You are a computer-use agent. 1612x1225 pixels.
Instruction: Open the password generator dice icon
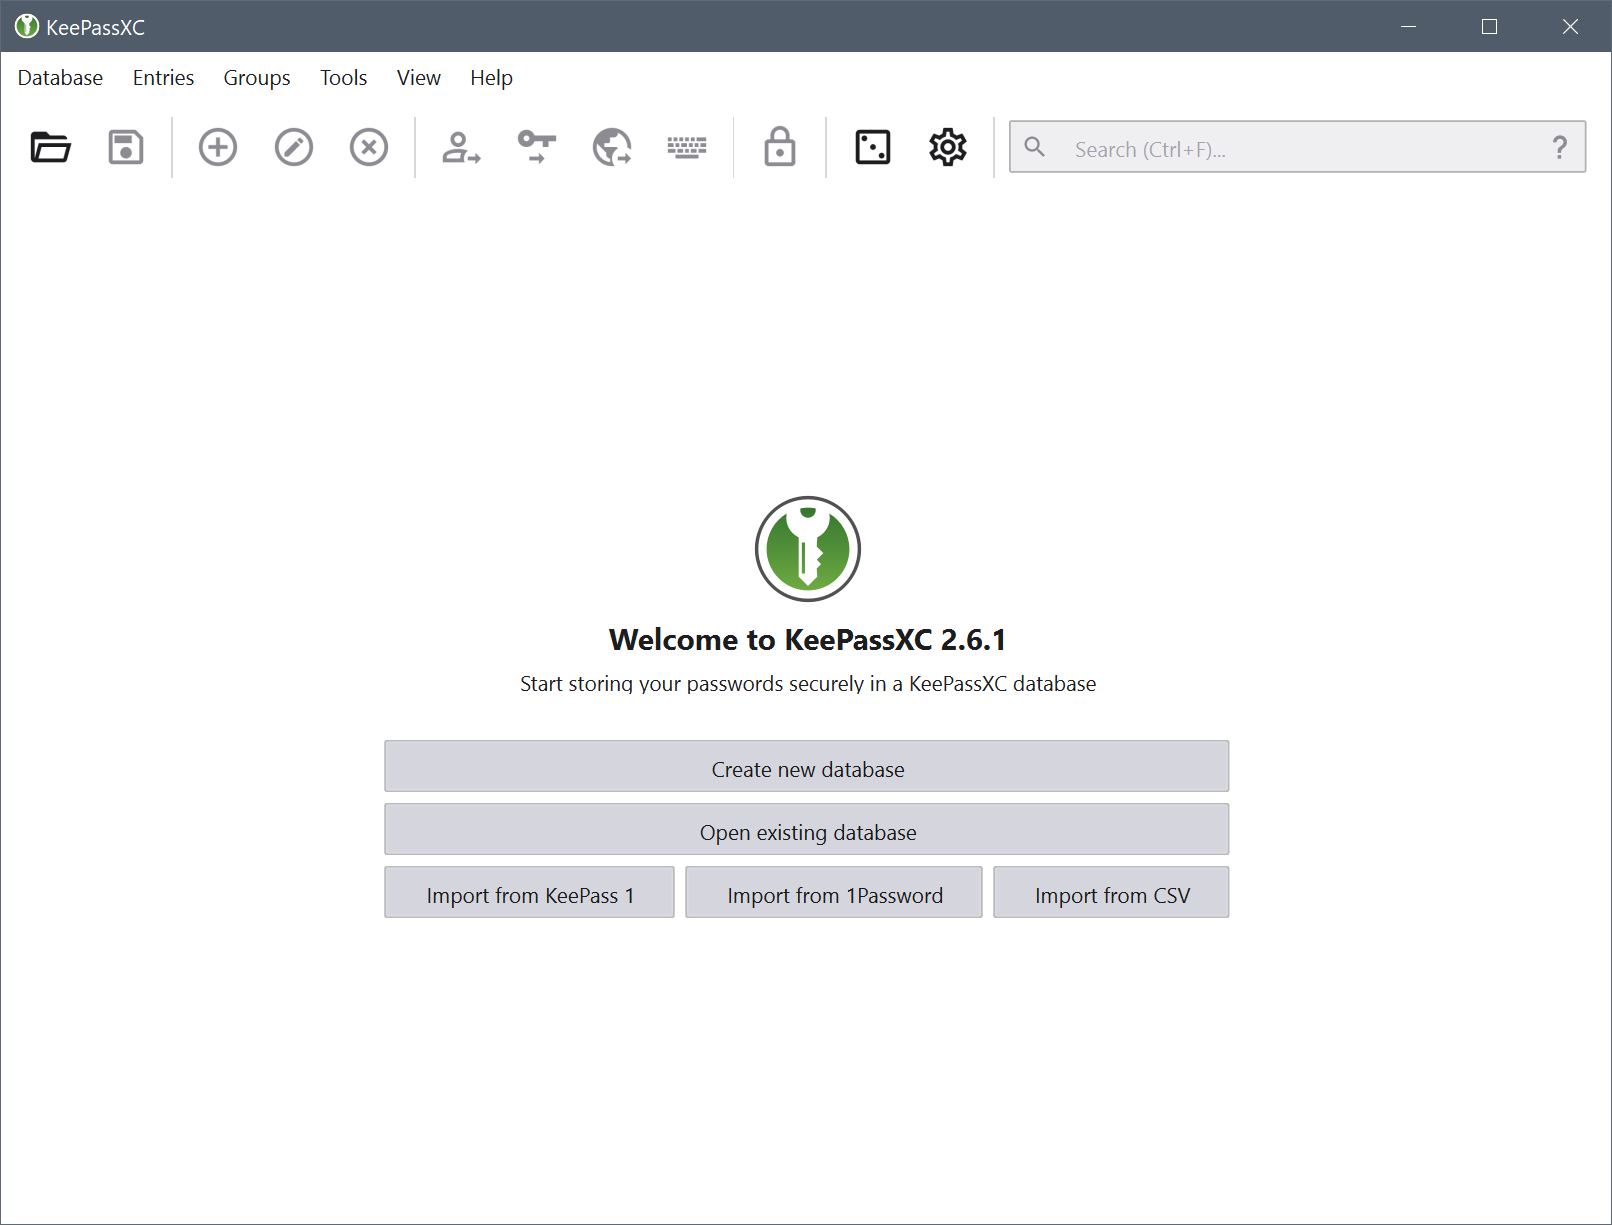(873, 148)
